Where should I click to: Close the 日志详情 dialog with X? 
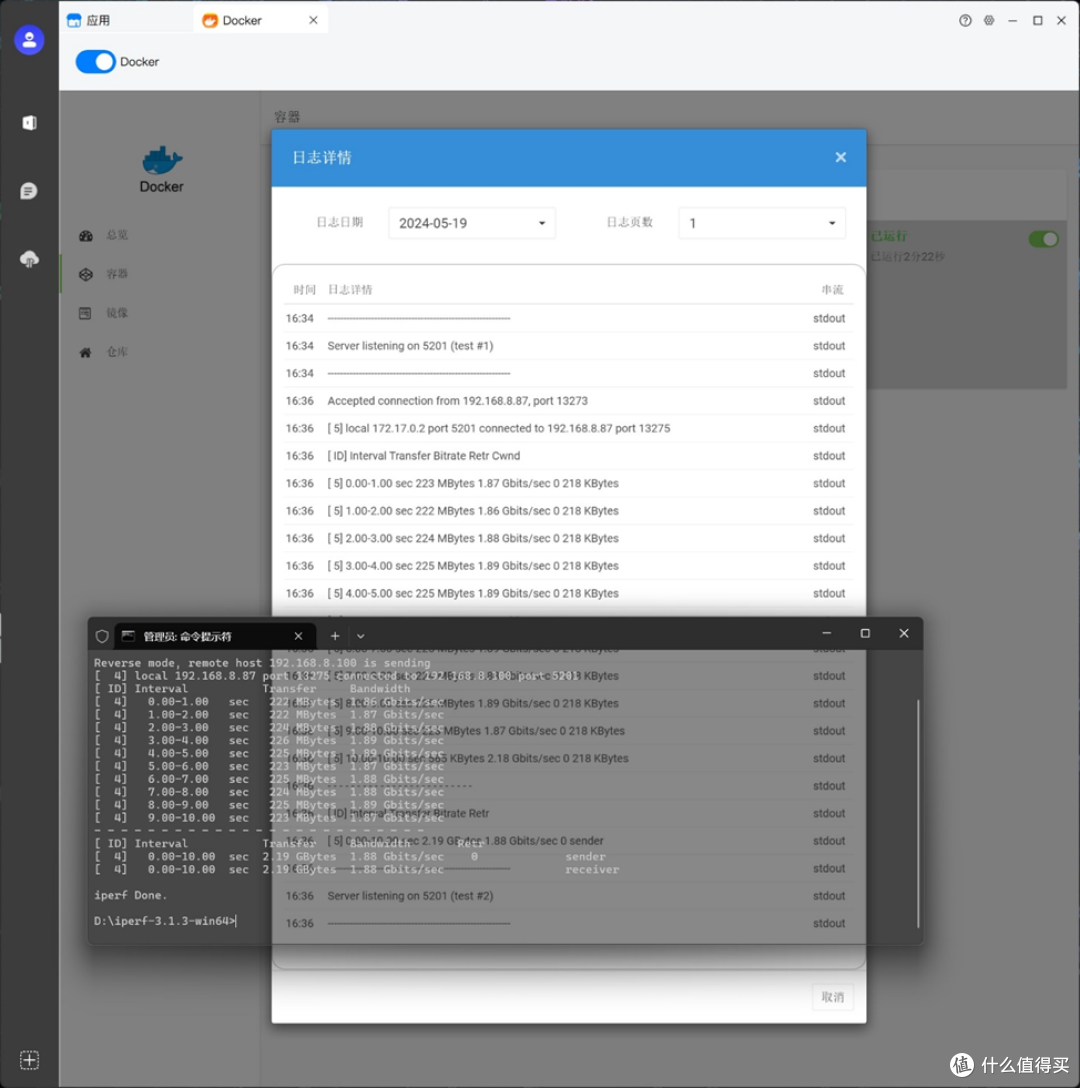point(841,158)
